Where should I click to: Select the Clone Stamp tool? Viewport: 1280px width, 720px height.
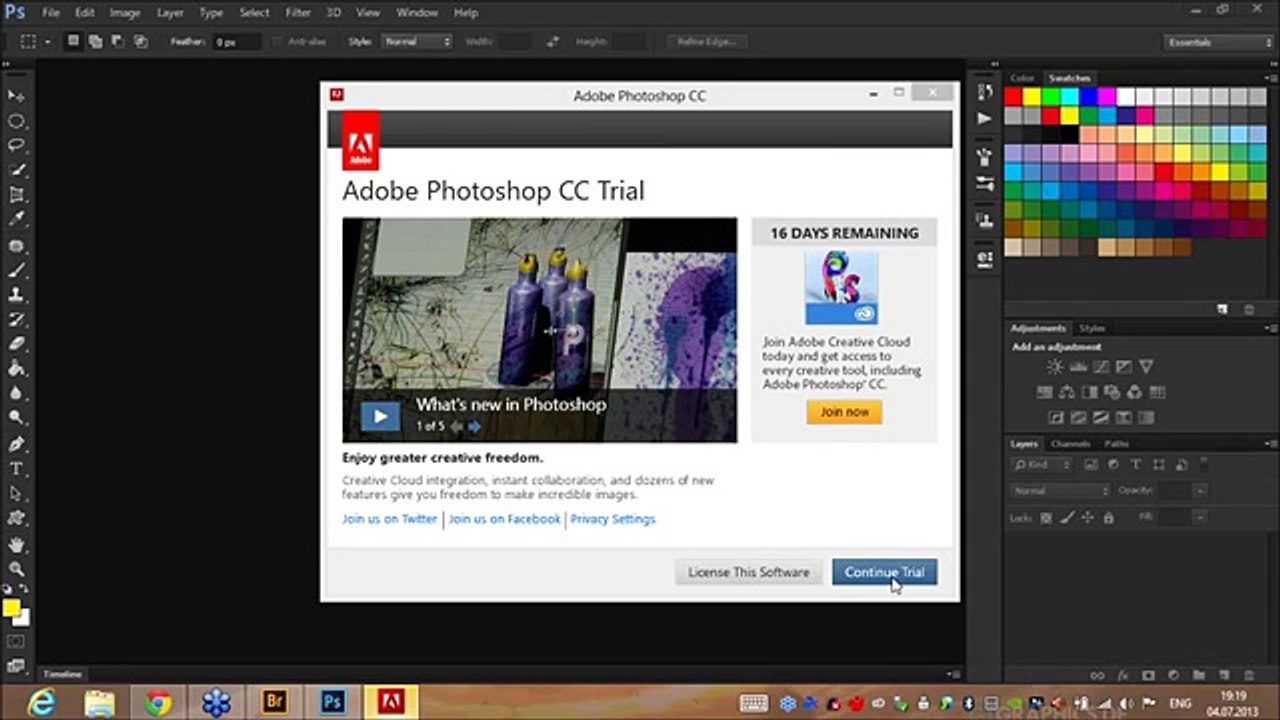coord(17,295)
